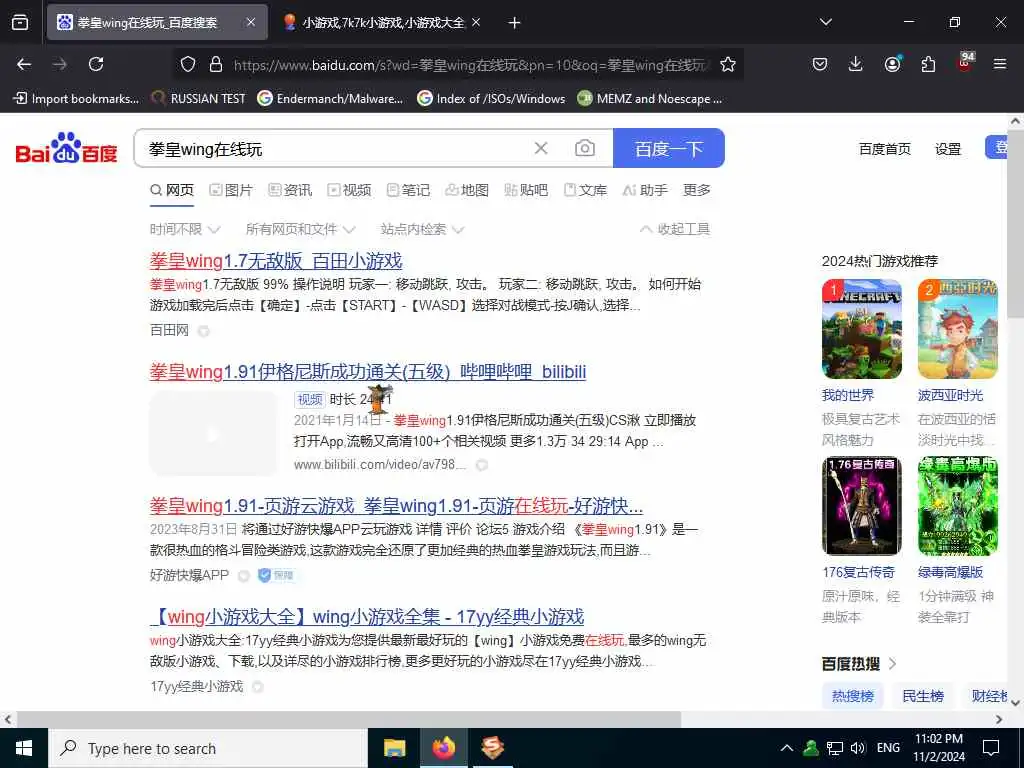Screen dimensions: 1024x768
Task: Reload the current page
Action: pos(96,64)
